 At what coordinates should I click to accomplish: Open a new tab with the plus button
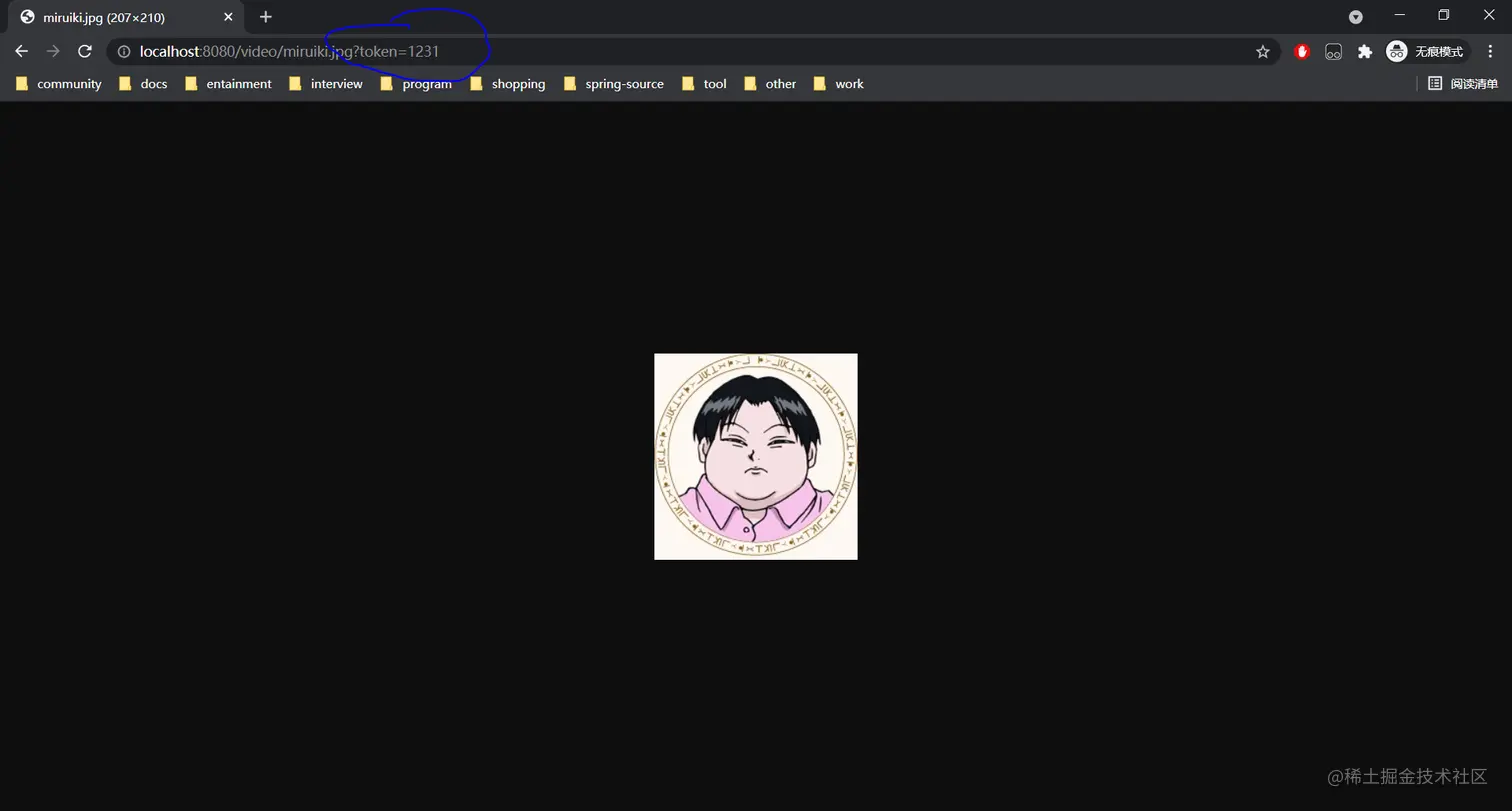pyautogui.click(x=265, y=16)
